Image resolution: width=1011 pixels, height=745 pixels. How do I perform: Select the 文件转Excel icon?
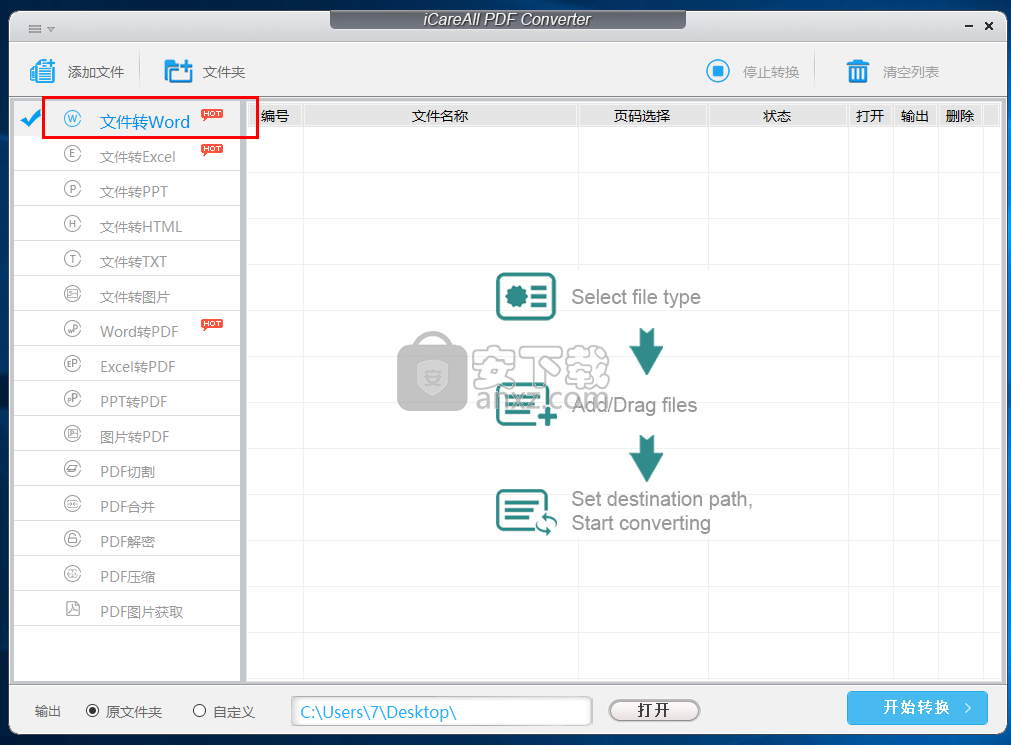[72, 154]
